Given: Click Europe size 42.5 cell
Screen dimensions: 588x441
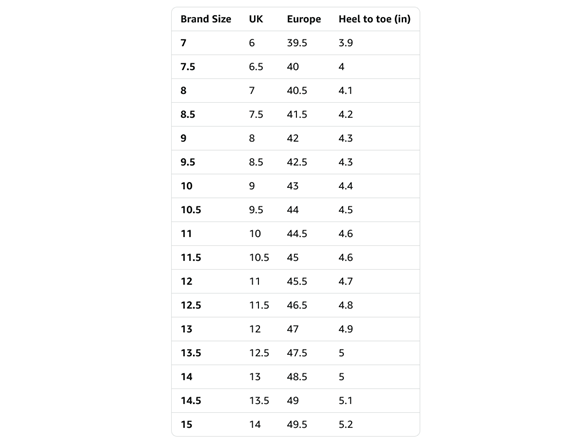Looking at the screenshot, I should [x=297, y=162].
